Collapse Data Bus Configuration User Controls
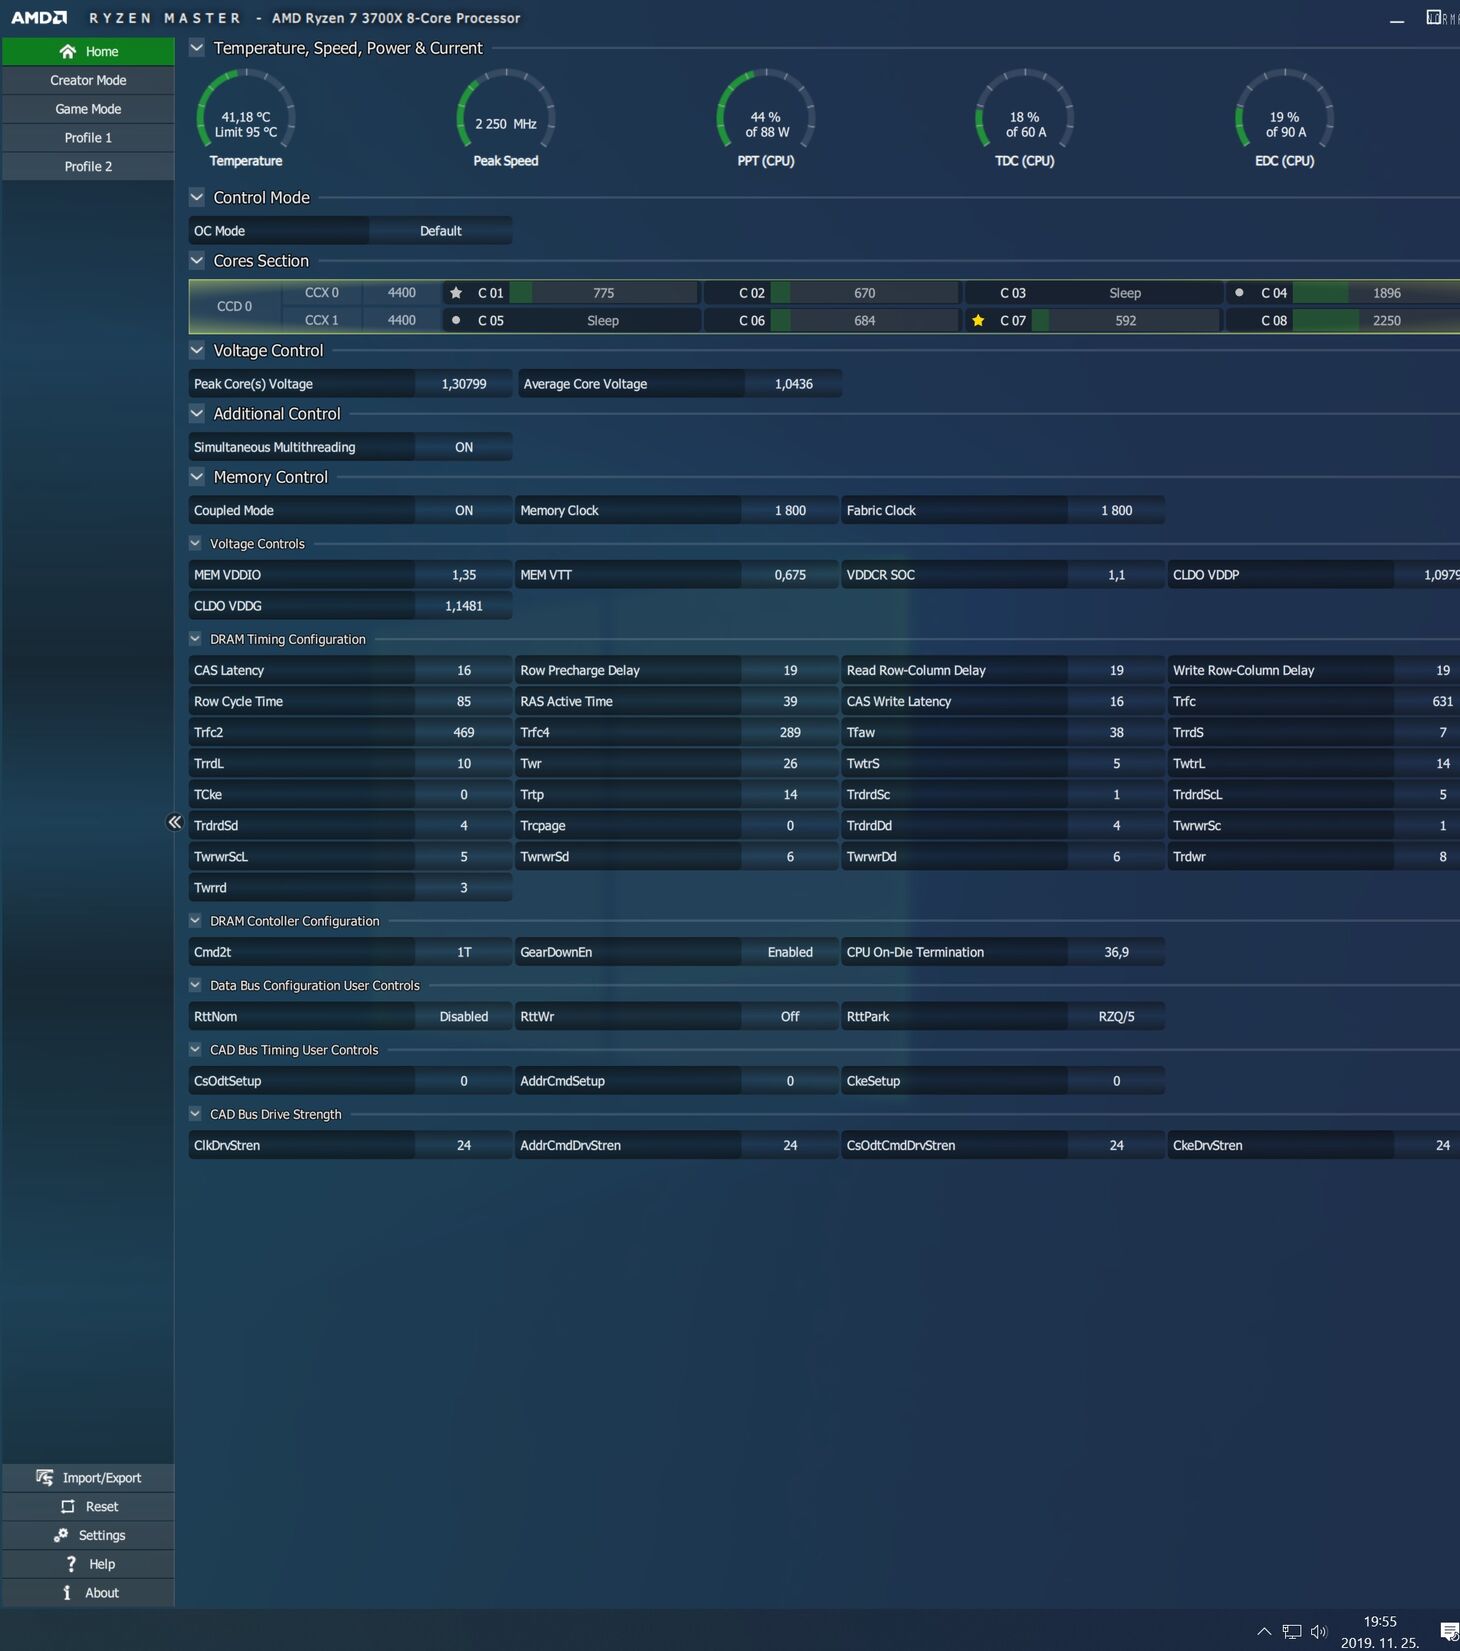Screen dimensions: 1460x1651 195,985
